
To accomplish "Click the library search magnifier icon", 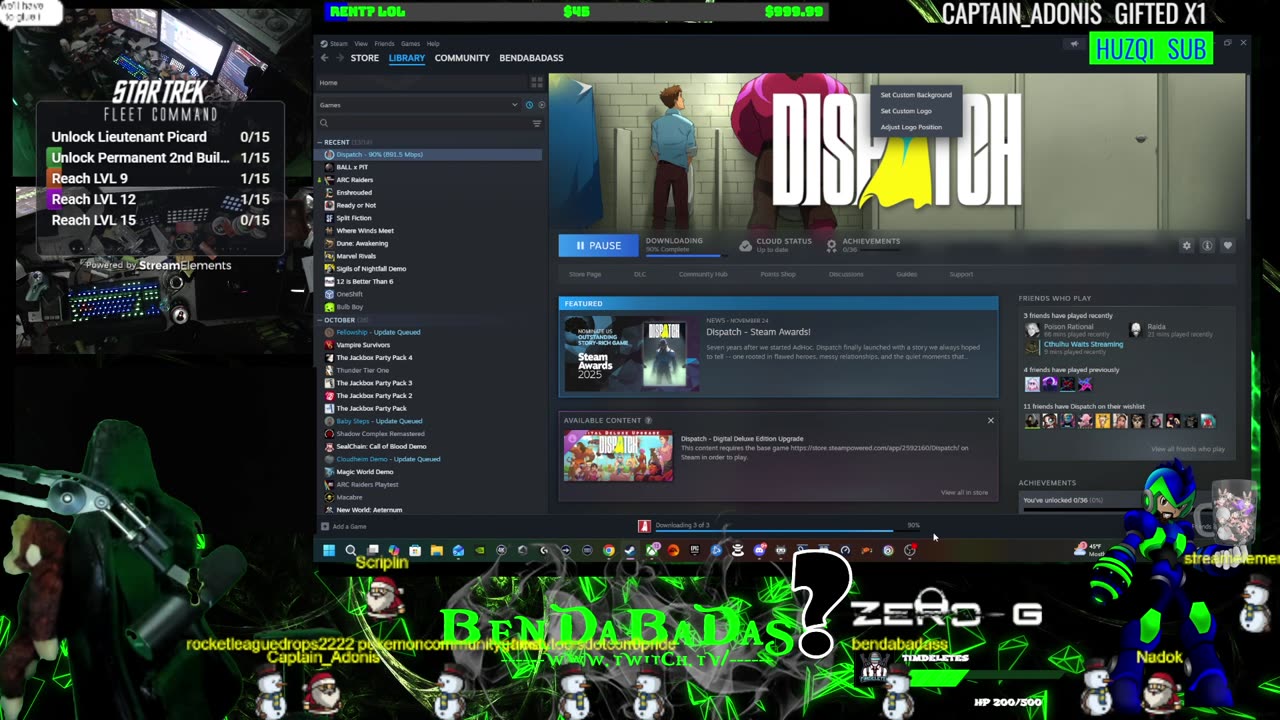I will tap(324, 123).
